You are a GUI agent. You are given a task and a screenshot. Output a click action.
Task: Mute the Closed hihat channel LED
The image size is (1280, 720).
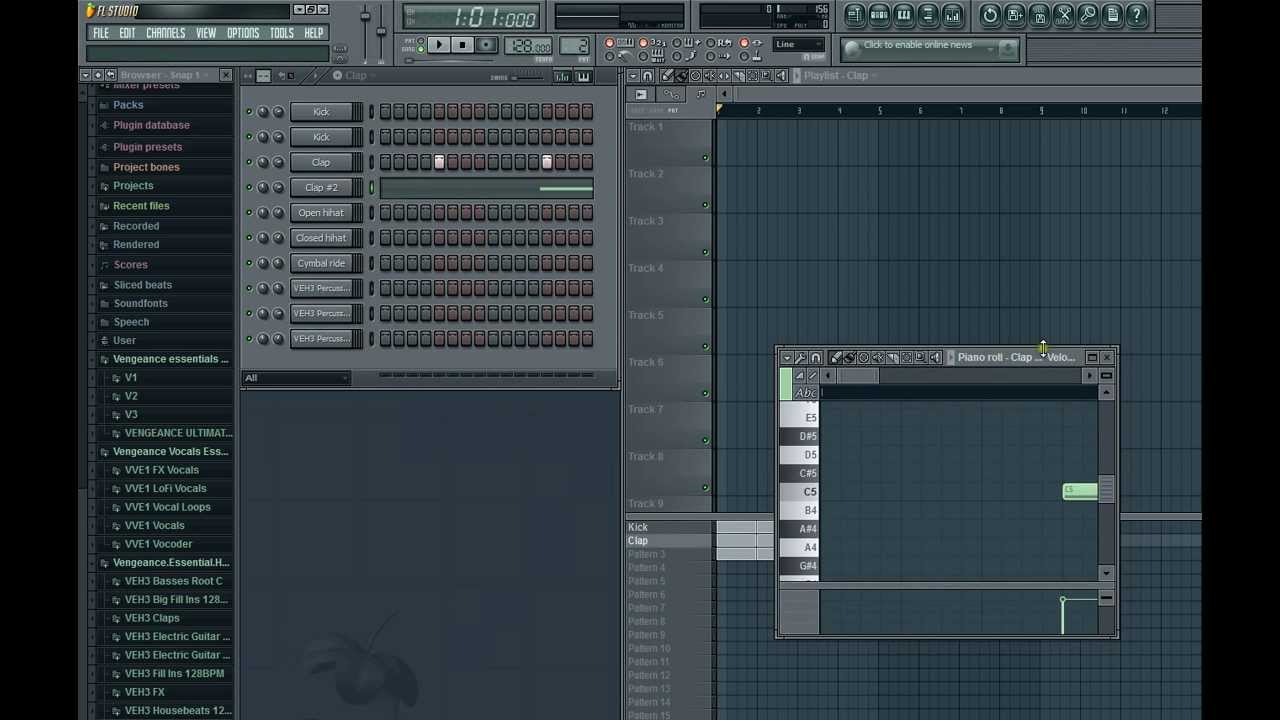click(249, 238)
